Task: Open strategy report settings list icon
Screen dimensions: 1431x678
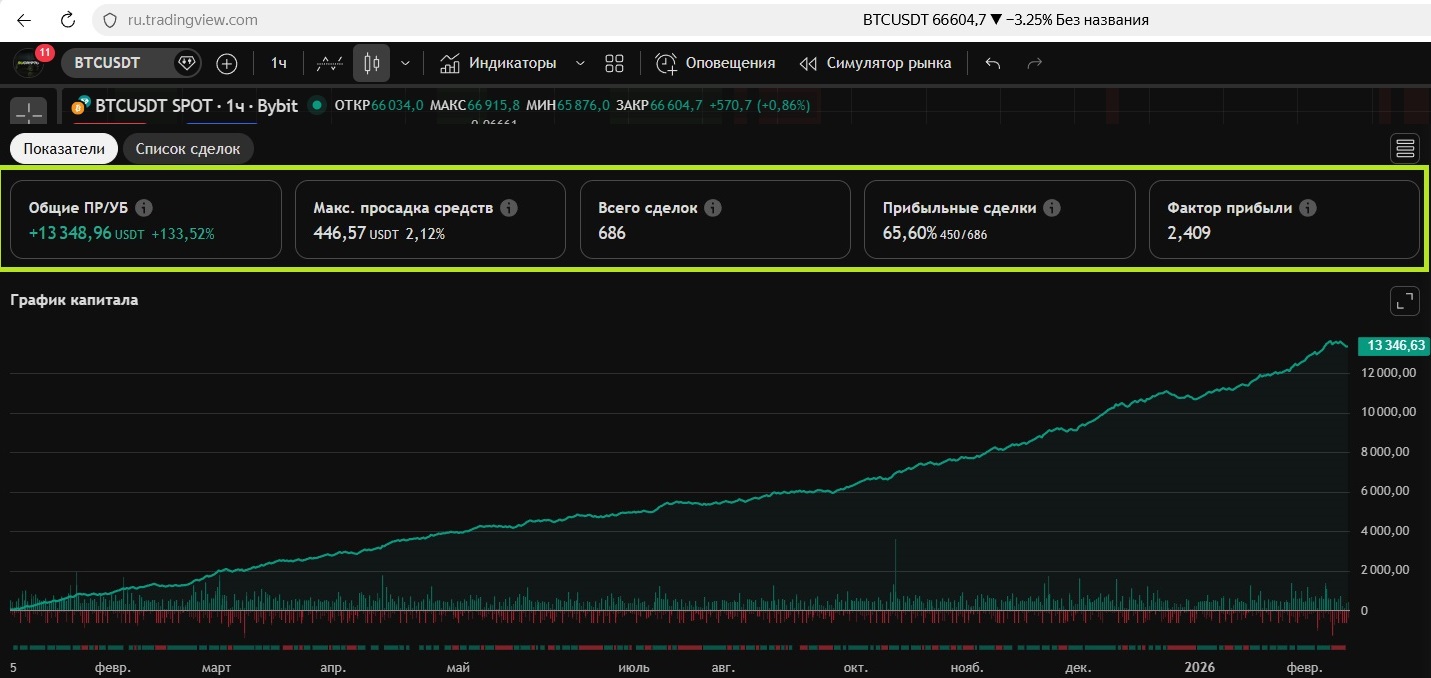Action: pos(1404,149)
